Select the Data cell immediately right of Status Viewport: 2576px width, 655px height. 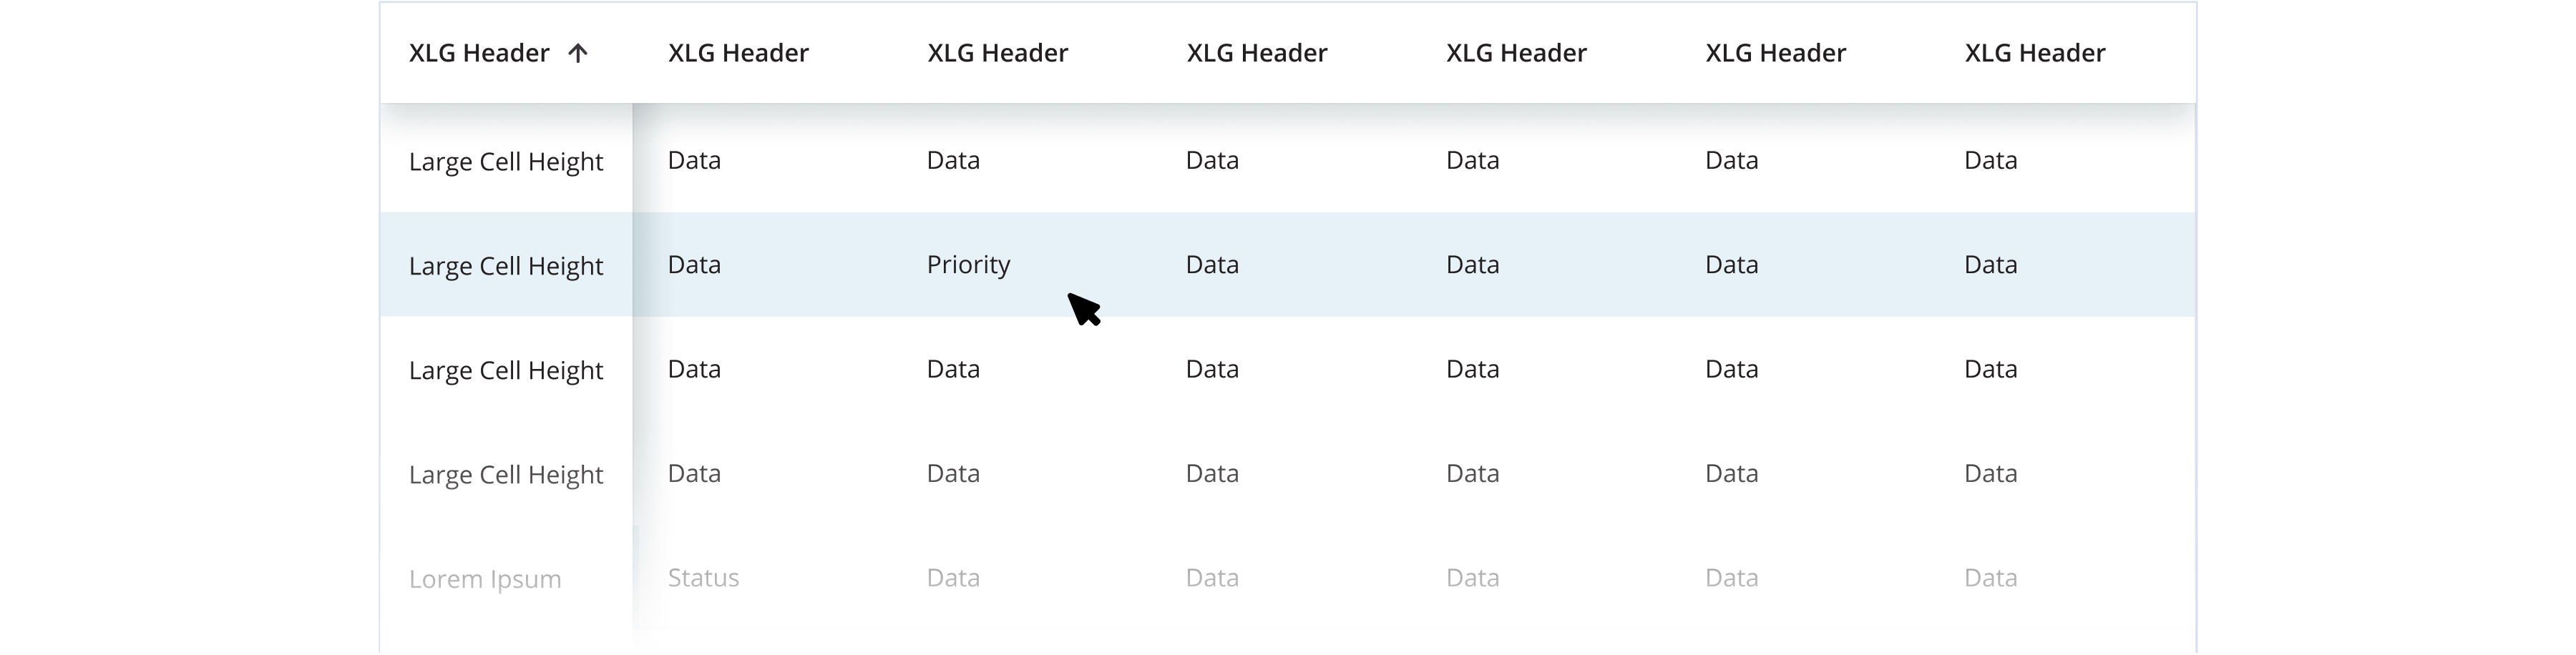click(953, 578)
